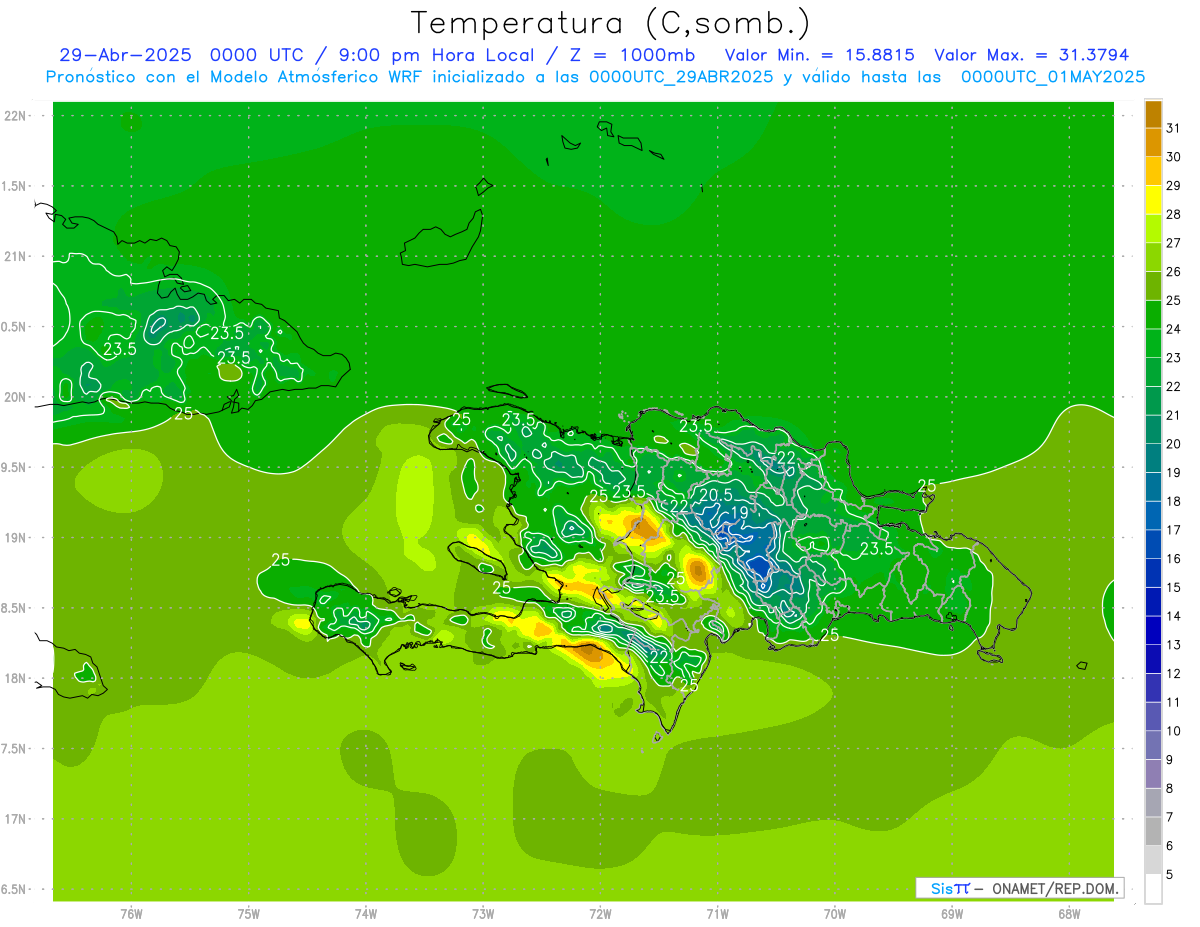Click the "69W" longitude axis label
1200x927 pixels.
(x=952, y=914)
